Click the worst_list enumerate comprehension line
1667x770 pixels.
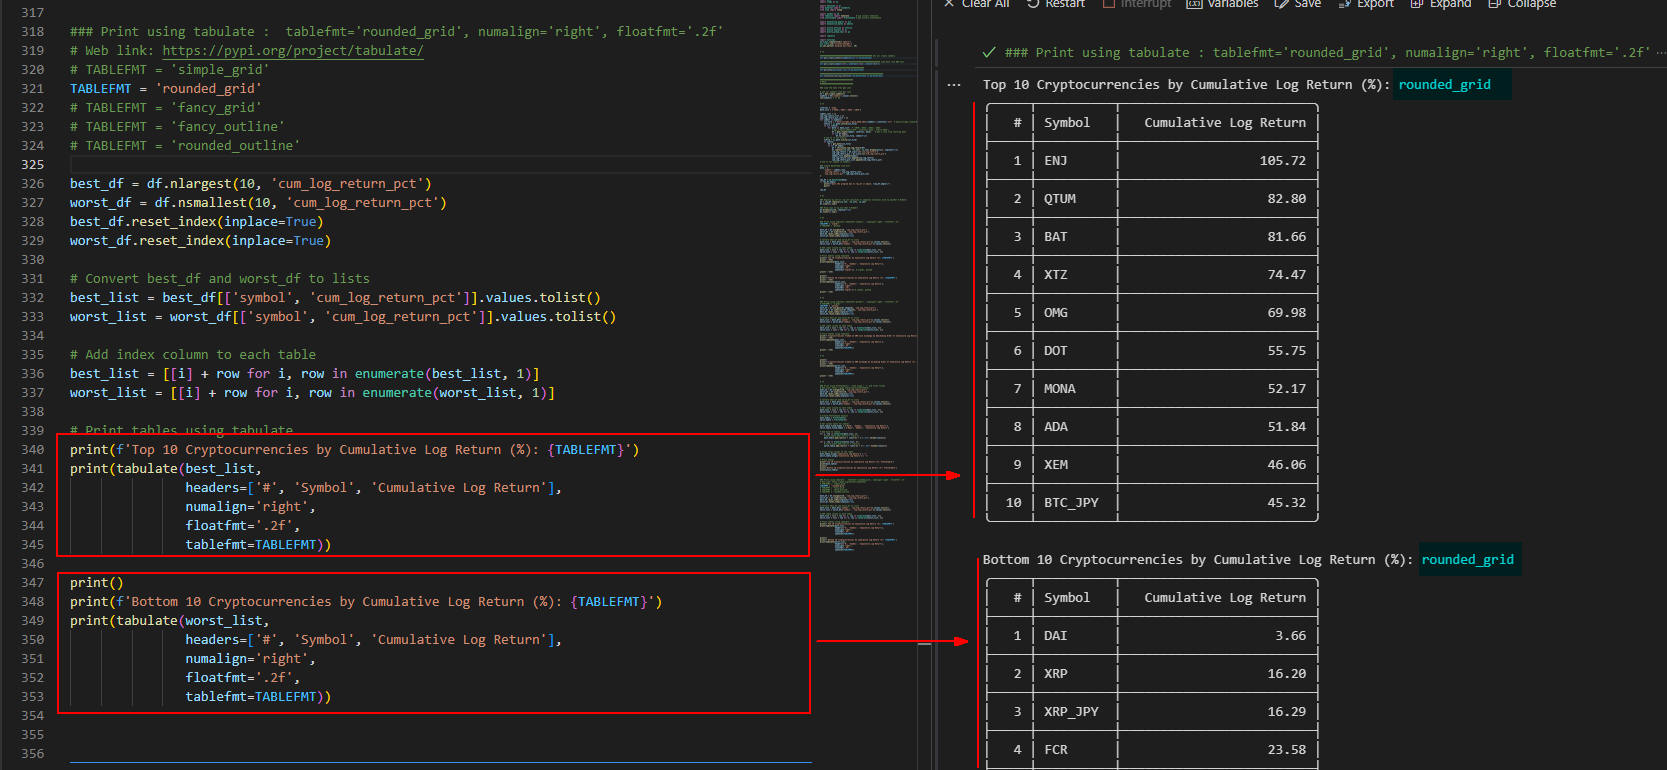(312, 393)
